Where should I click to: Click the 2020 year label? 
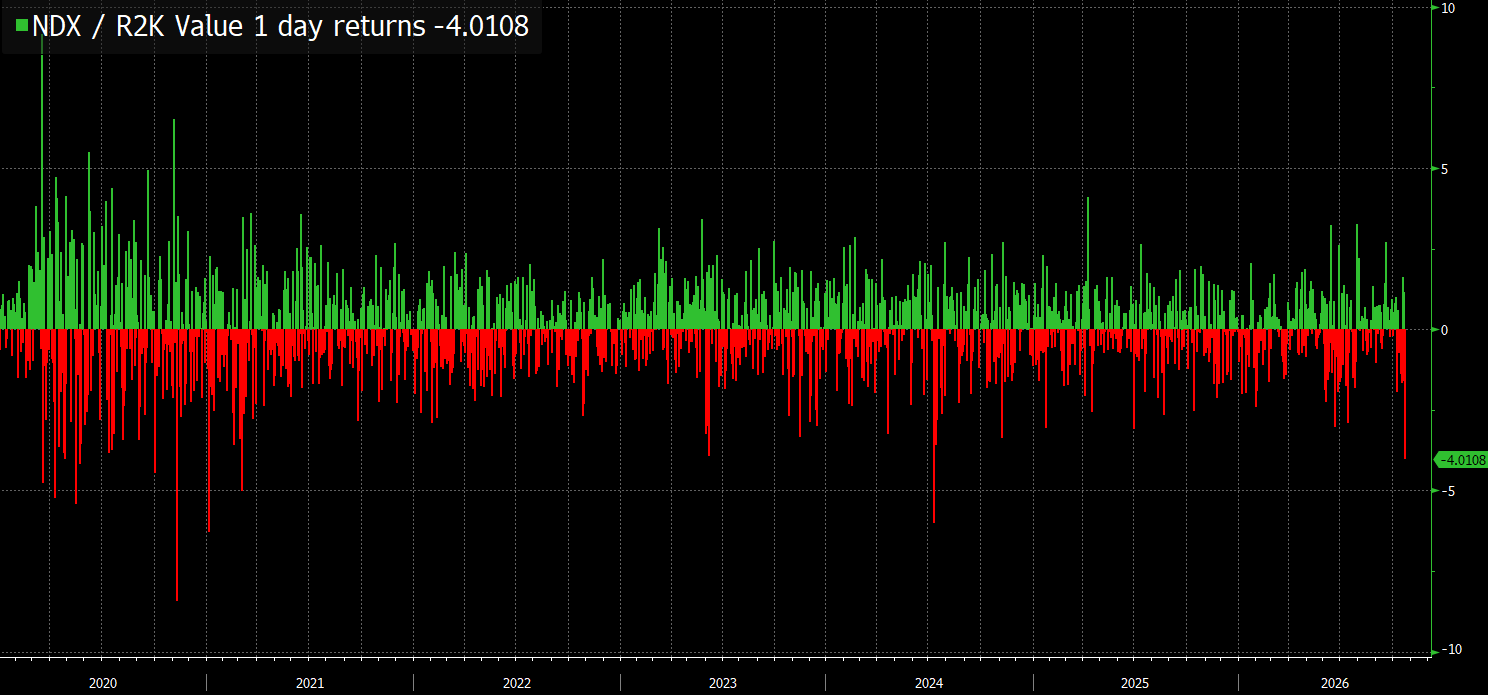point(103,684)
